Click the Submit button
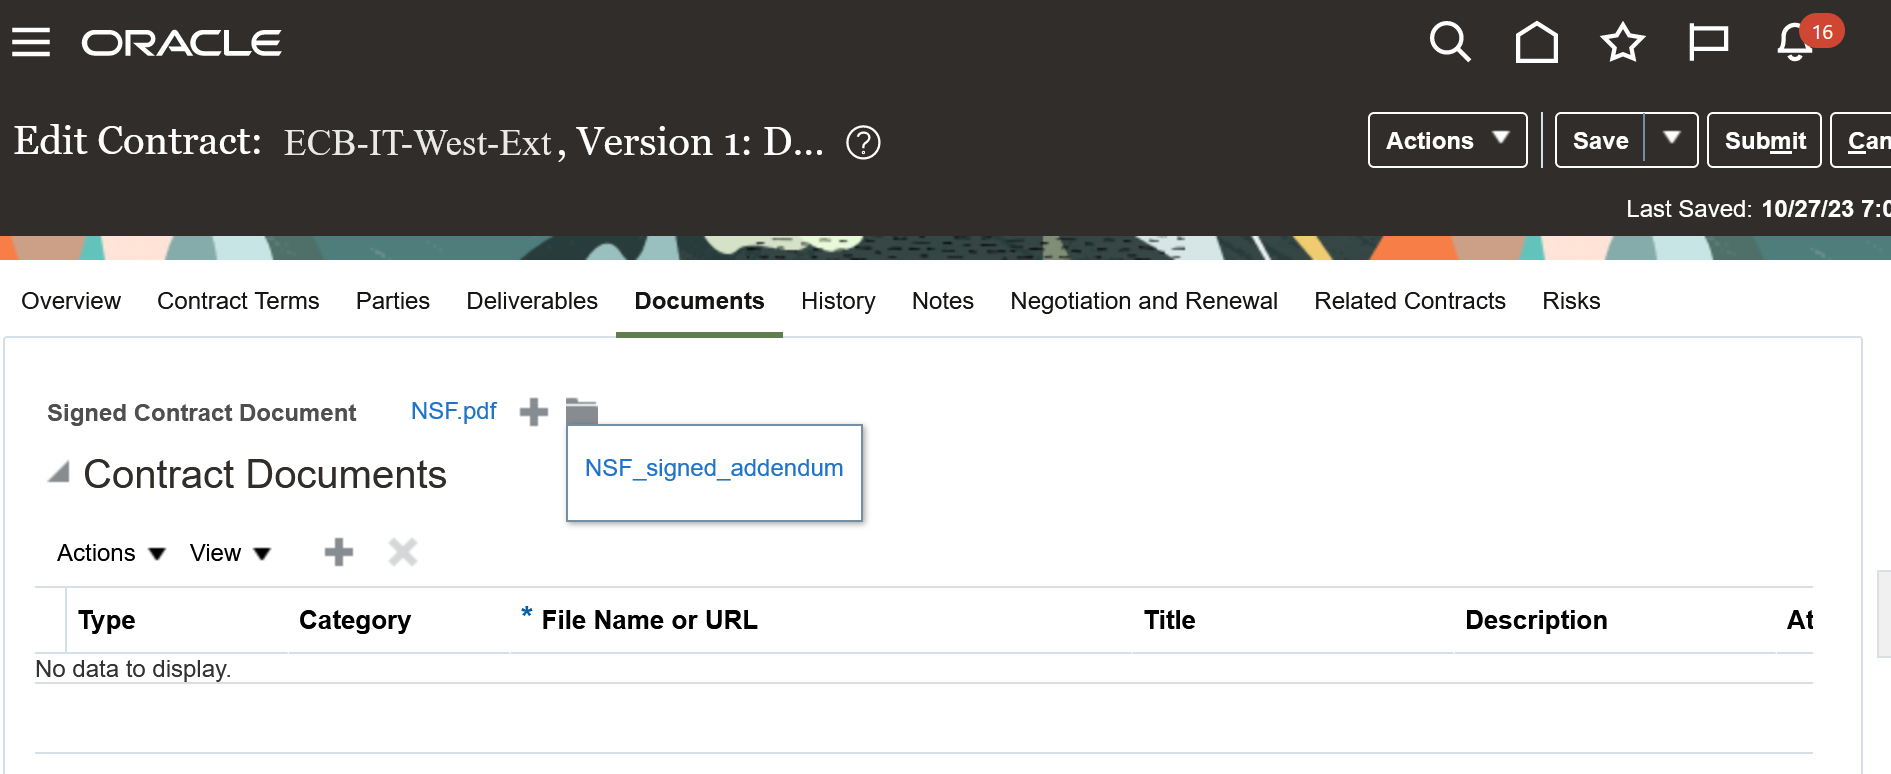This screenshot has width=1891, height=774. pyautogui.click(x=1764, y=141)
